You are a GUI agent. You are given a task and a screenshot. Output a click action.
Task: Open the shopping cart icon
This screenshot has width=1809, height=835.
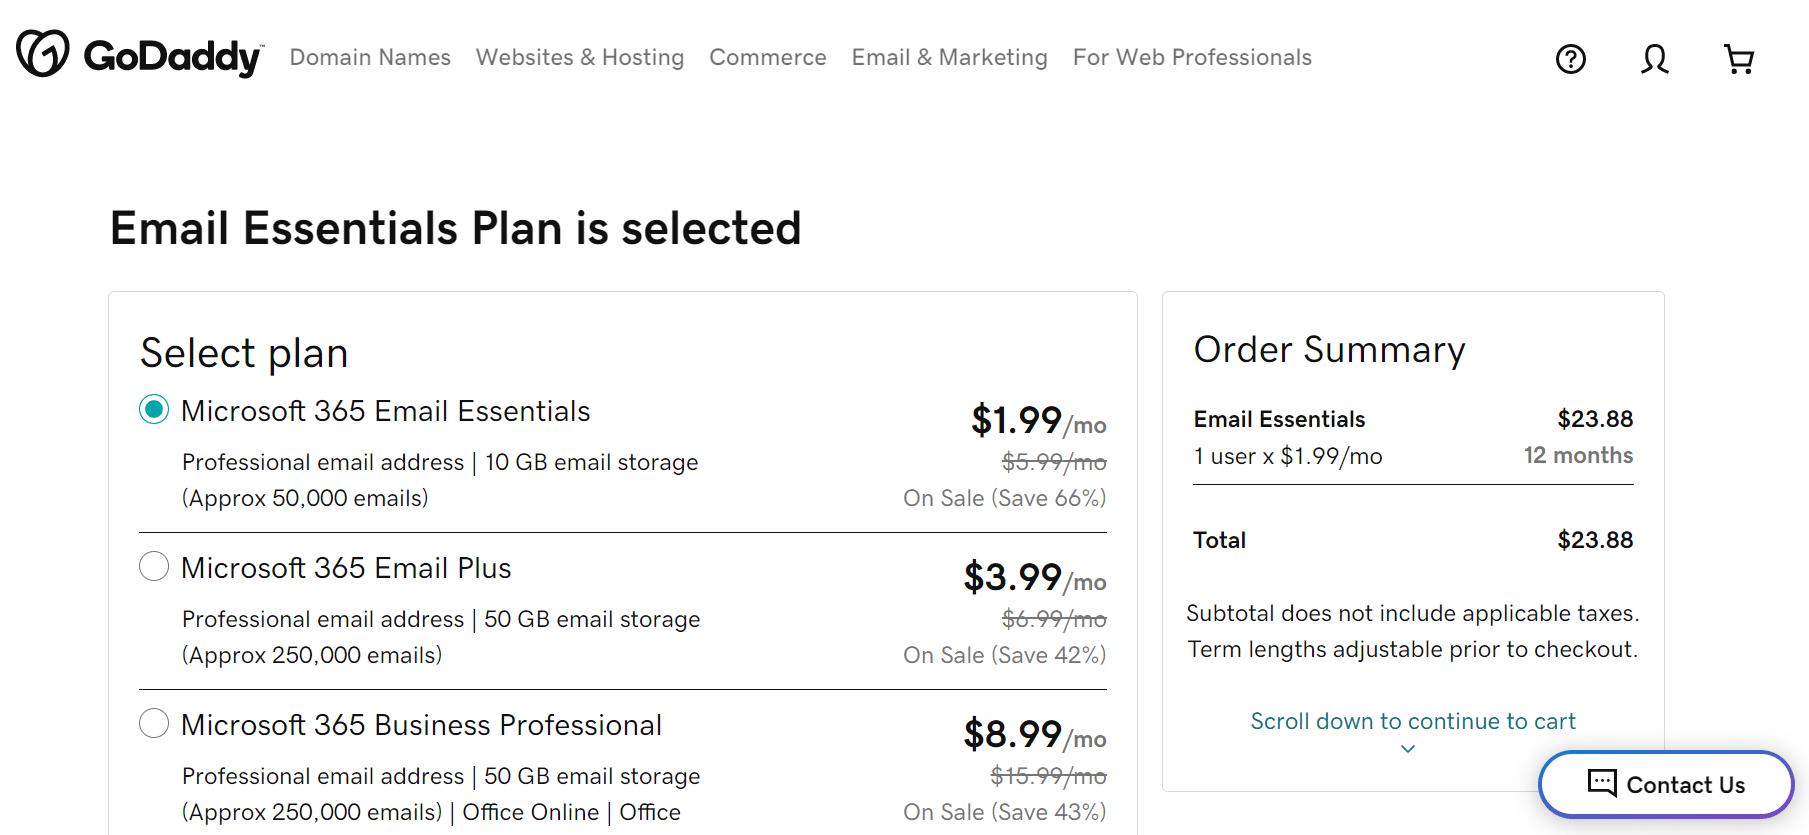coord(1739,59)
